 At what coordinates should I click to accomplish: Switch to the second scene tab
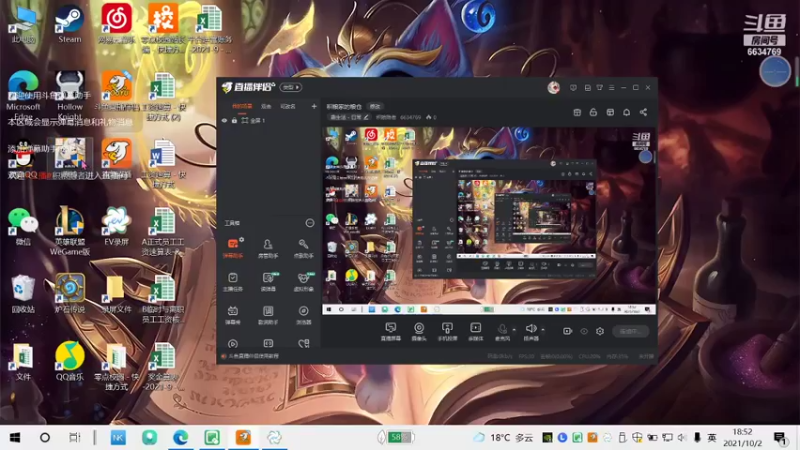pyautogui.click(x=266, y=106)
